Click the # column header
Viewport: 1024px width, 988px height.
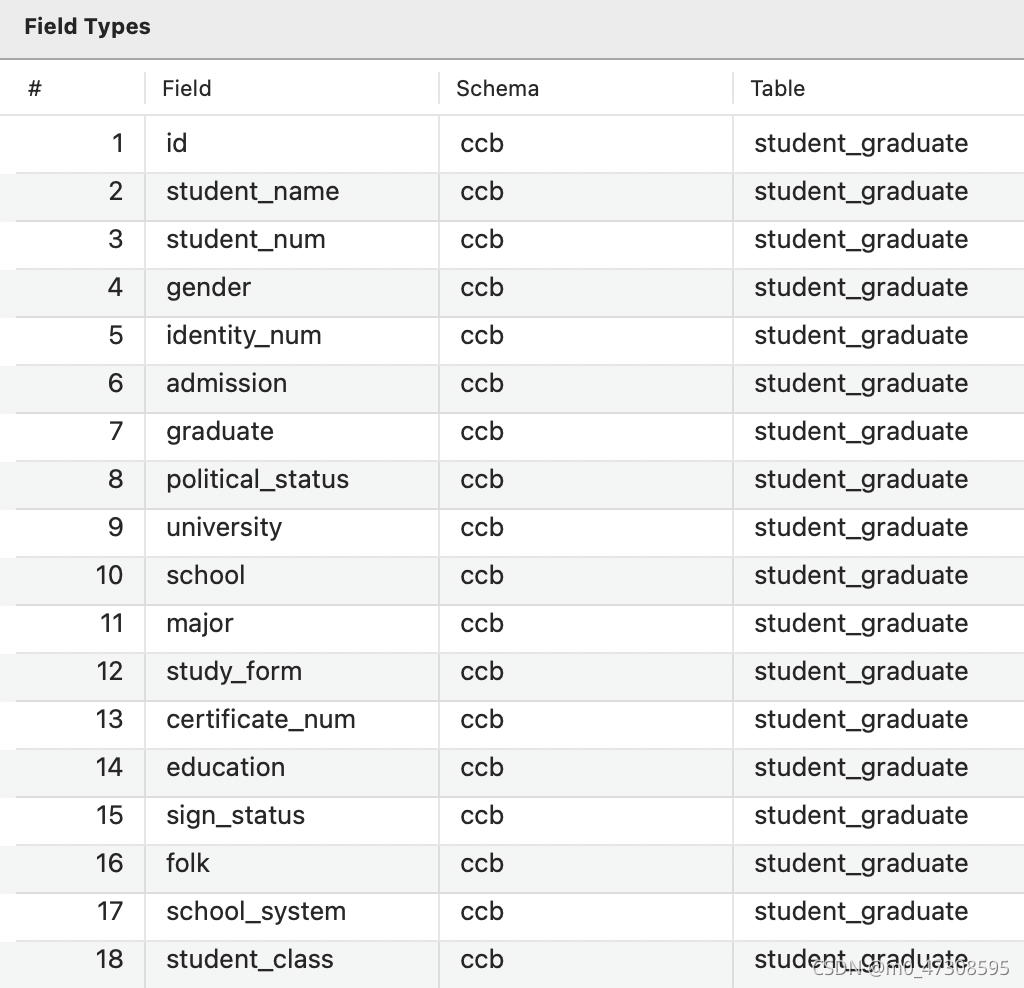72,88
